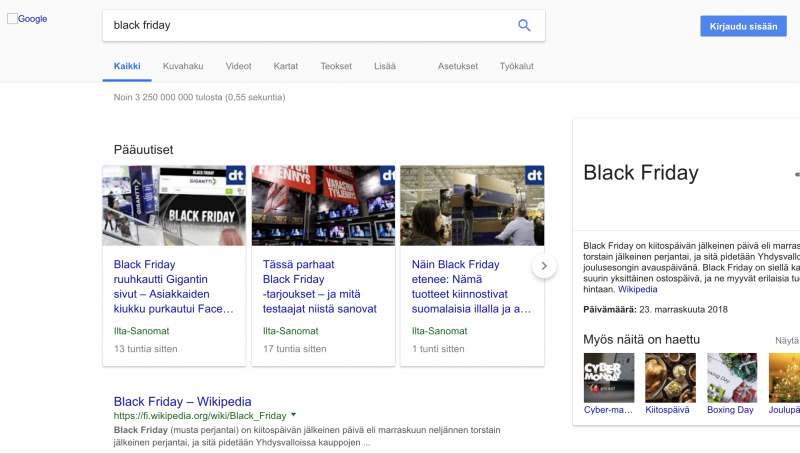The height and width of the screenshot is (454, 800).
Task: Click the 'Black Friday' knowledge panel title
Action: pos(641,172)
